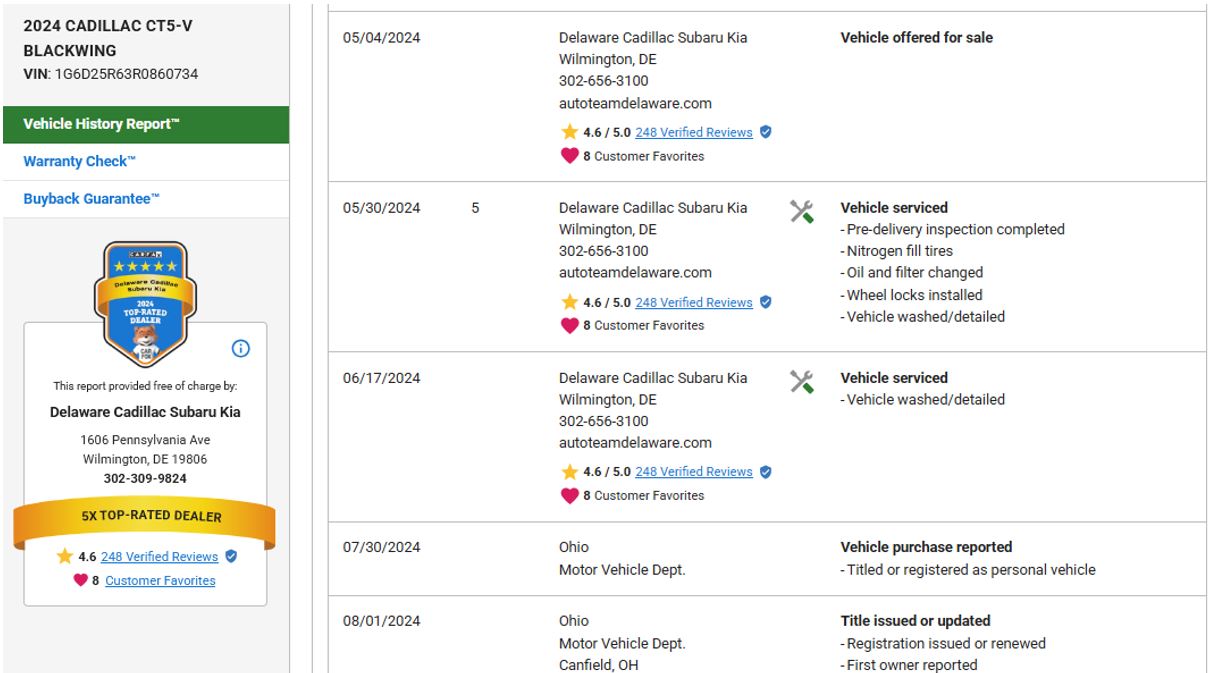1212x673 pixels.
Task: Open 248 Verified Reviews in the 05/30/2024 entry
Action: (x=693, y=302)
